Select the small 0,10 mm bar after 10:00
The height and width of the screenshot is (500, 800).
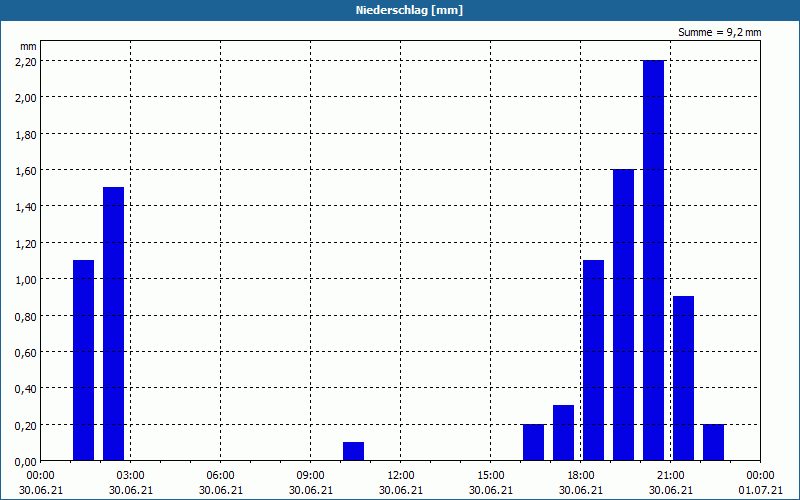354,452
